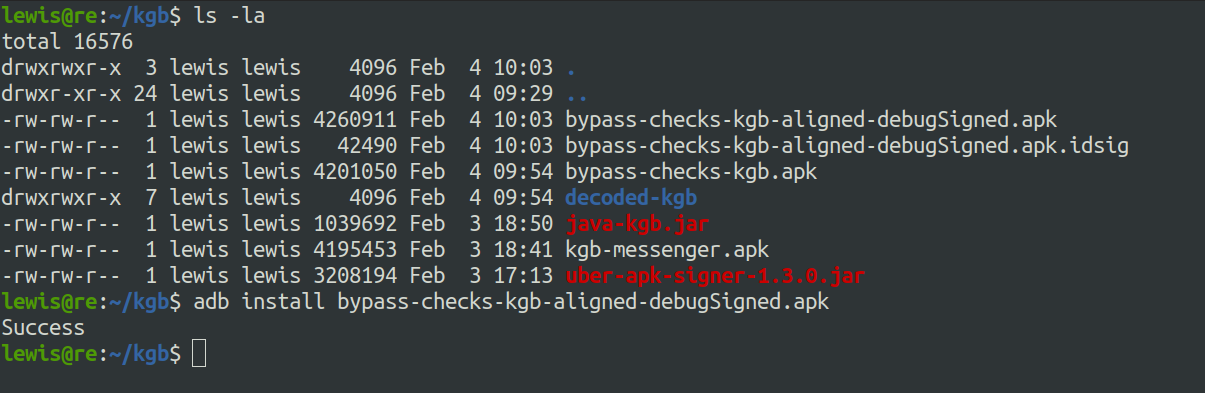Click the Success output line
1205x393 pixels.
43,327
